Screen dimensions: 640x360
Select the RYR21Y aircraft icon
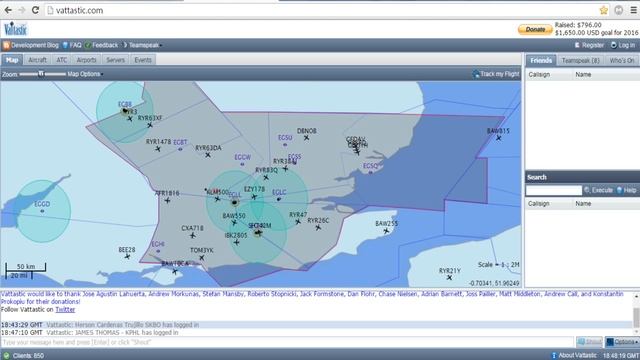point(449,278)
